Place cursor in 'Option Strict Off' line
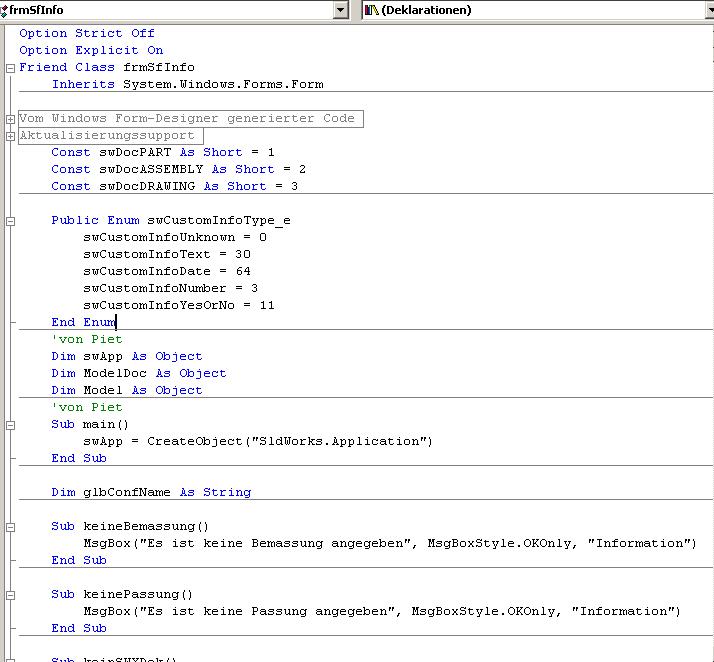 coord(87,33)
